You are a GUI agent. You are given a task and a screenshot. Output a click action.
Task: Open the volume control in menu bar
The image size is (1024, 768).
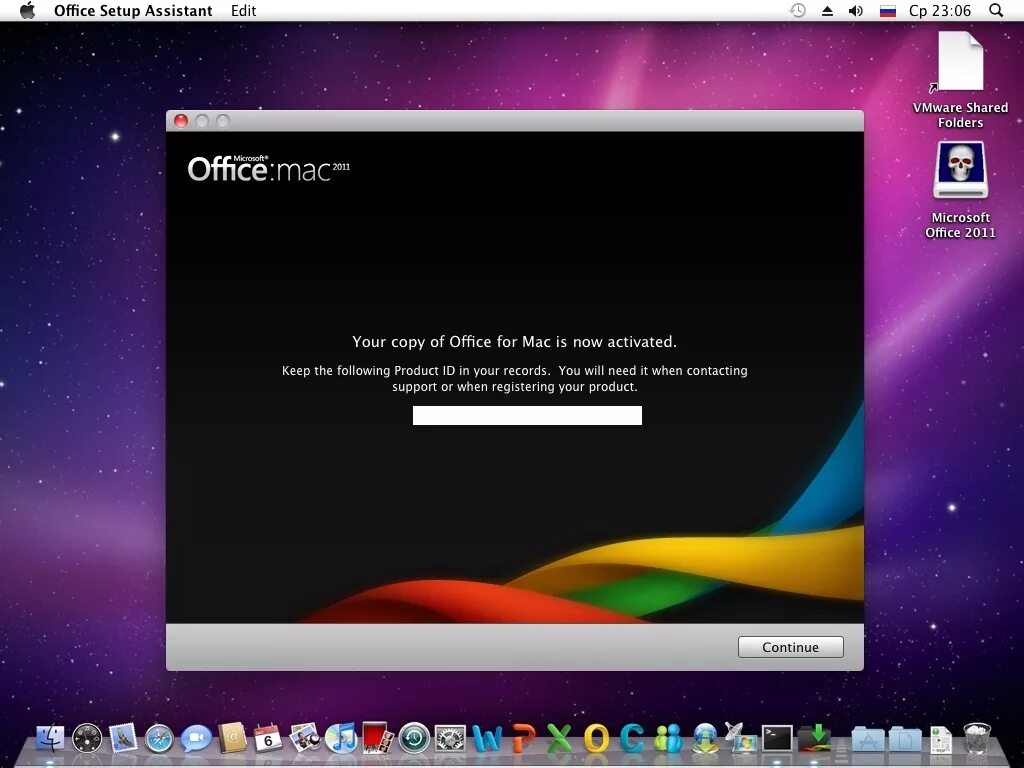pos(856,10)
